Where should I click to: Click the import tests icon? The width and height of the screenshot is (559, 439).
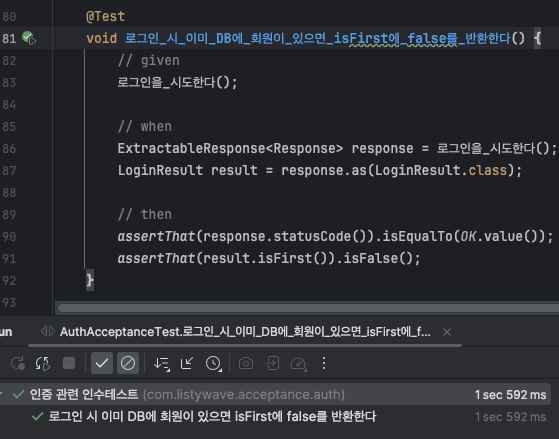pyautogui.click(x=273, y=363)
